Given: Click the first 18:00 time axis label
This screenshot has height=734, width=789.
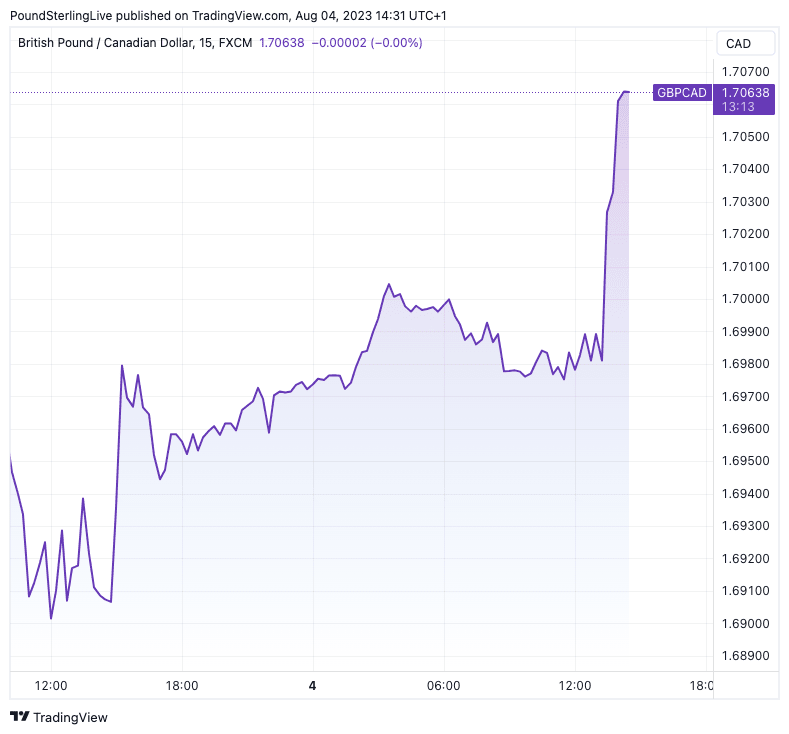Looking at the screenshot, I should (x=181, y=686).
